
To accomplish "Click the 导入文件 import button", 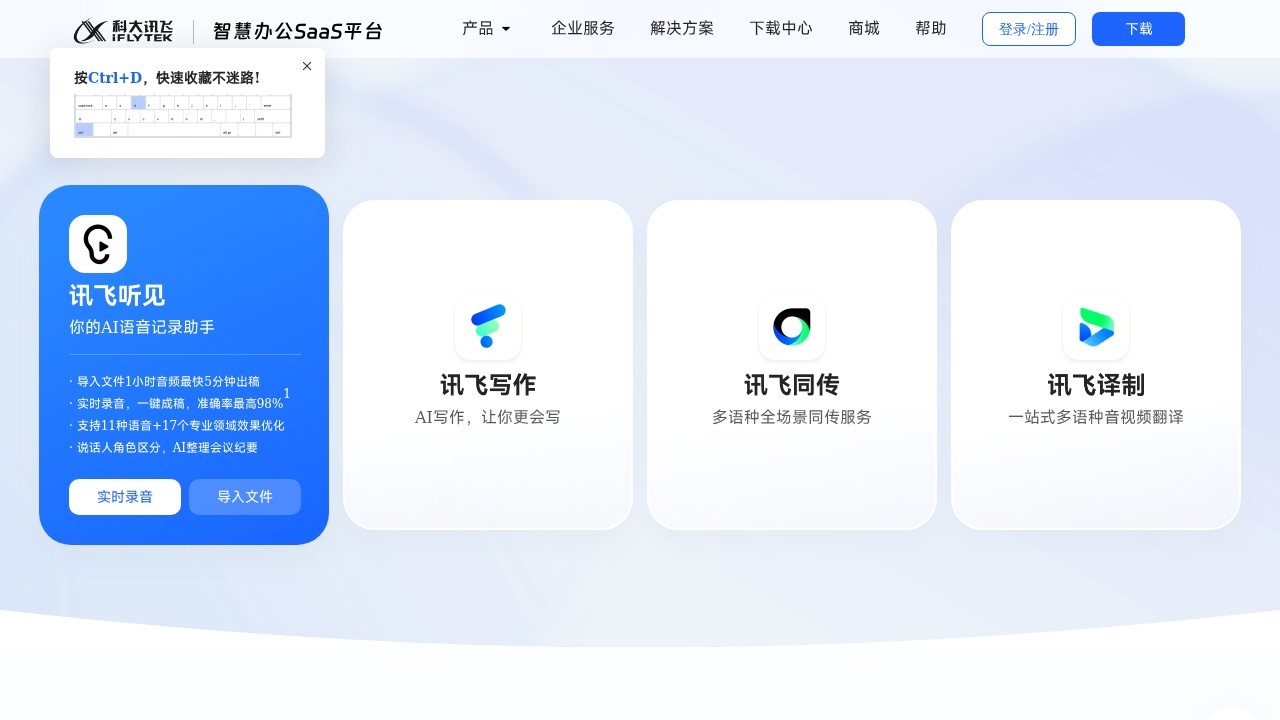I will click(245, 496).
